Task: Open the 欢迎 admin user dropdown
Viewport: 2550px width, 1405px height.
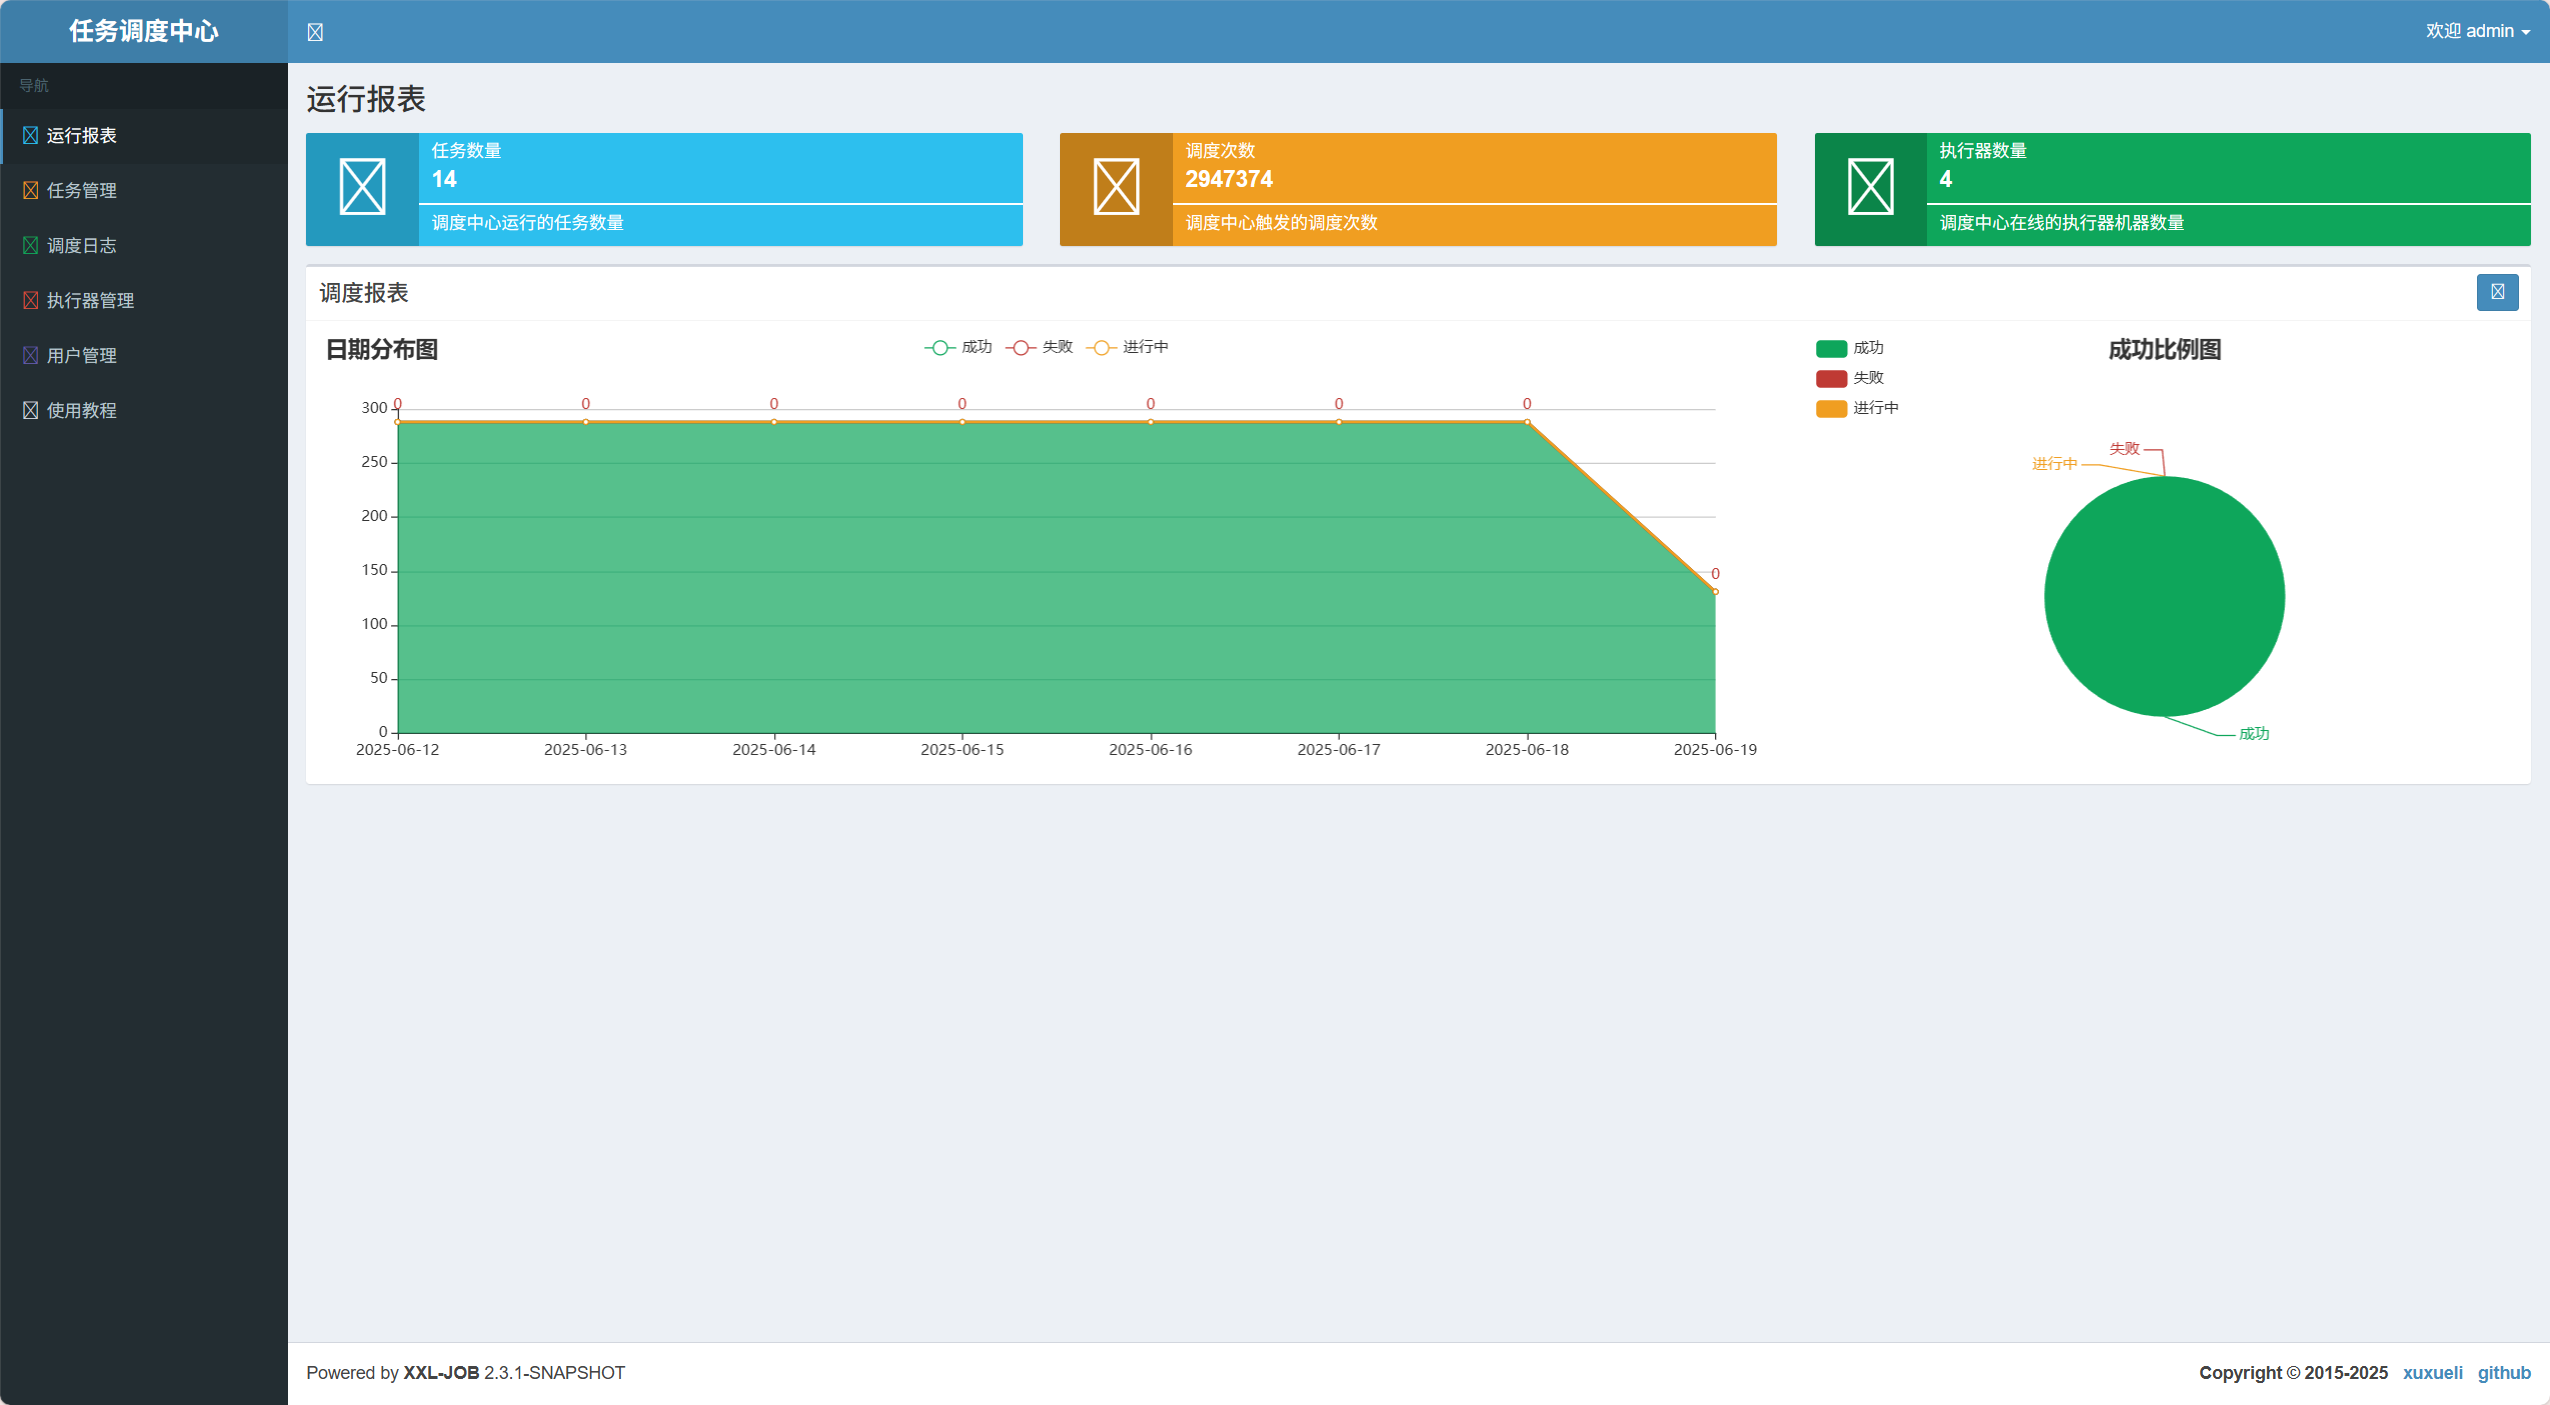Action: 2477,31
